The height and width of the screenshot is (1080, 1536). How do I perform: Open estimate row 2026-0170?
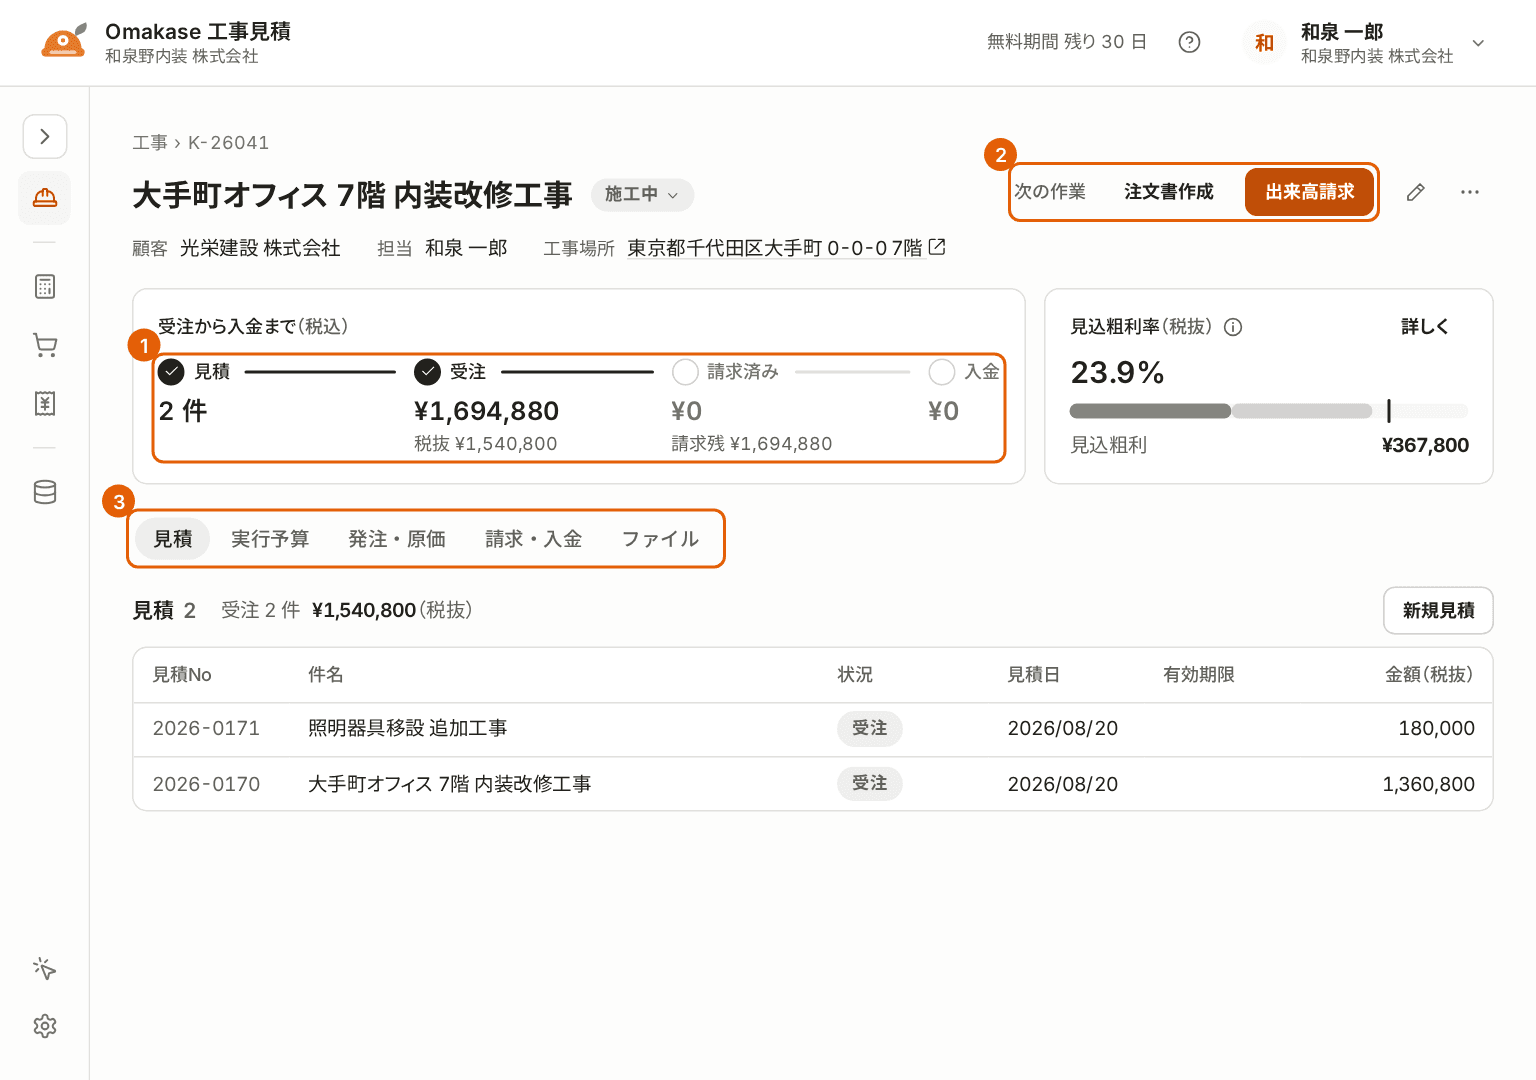(x=813, y=784)
